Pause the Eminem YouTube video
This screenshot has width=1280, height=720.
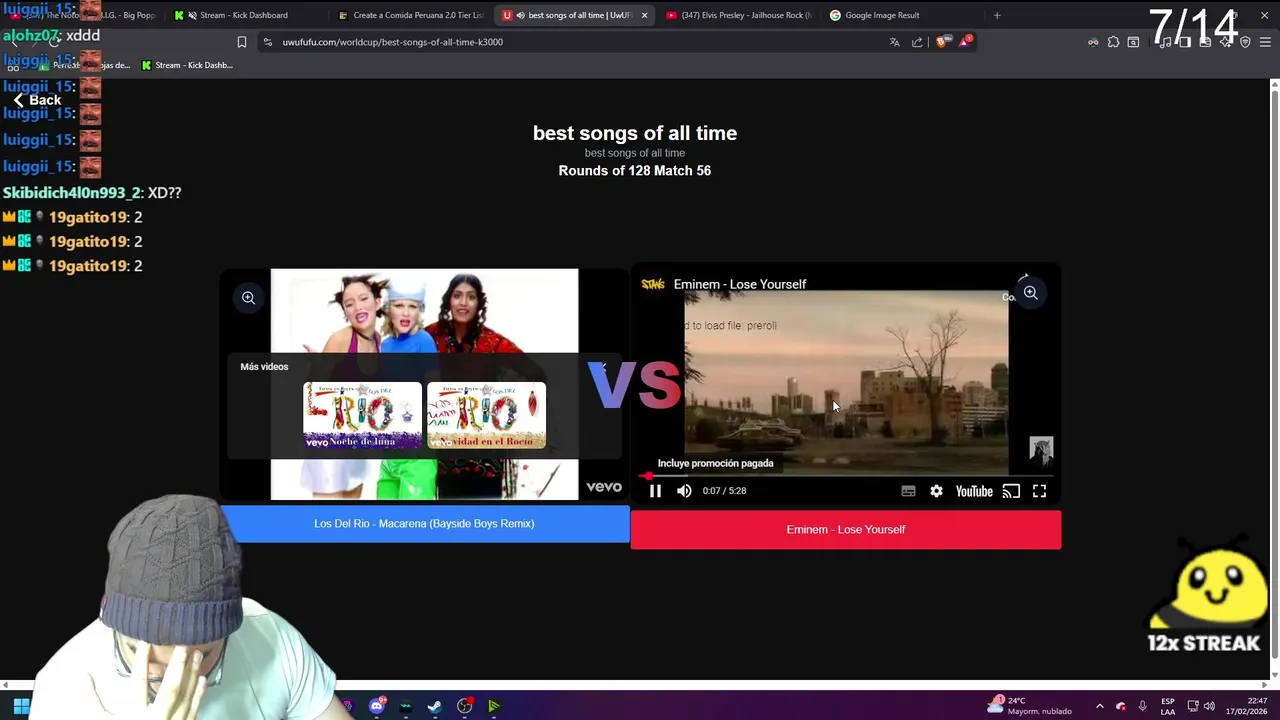coord(655,491)
